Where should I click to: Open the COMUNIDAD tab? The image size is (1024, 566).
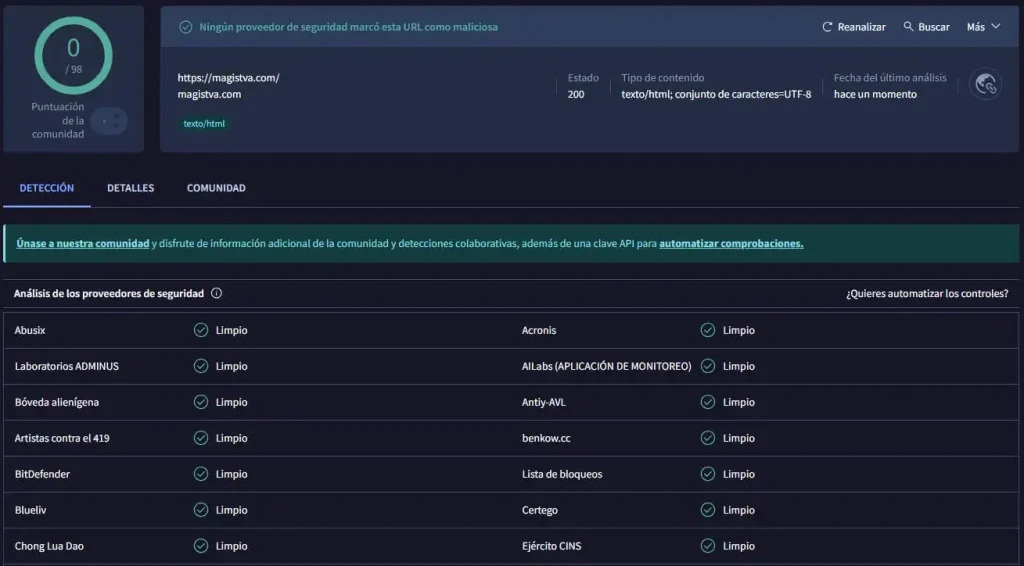(216, 188)
